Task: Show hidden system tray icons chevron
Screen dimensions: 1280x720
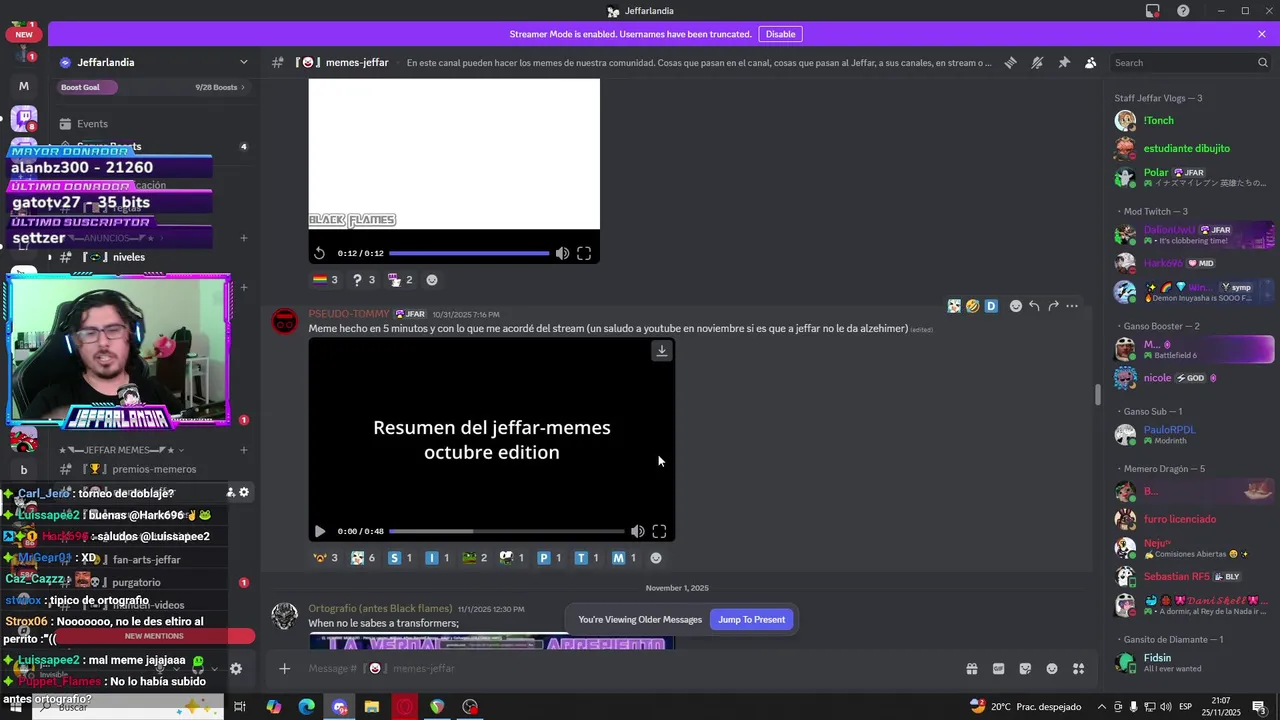Action: pos(1101,707)
